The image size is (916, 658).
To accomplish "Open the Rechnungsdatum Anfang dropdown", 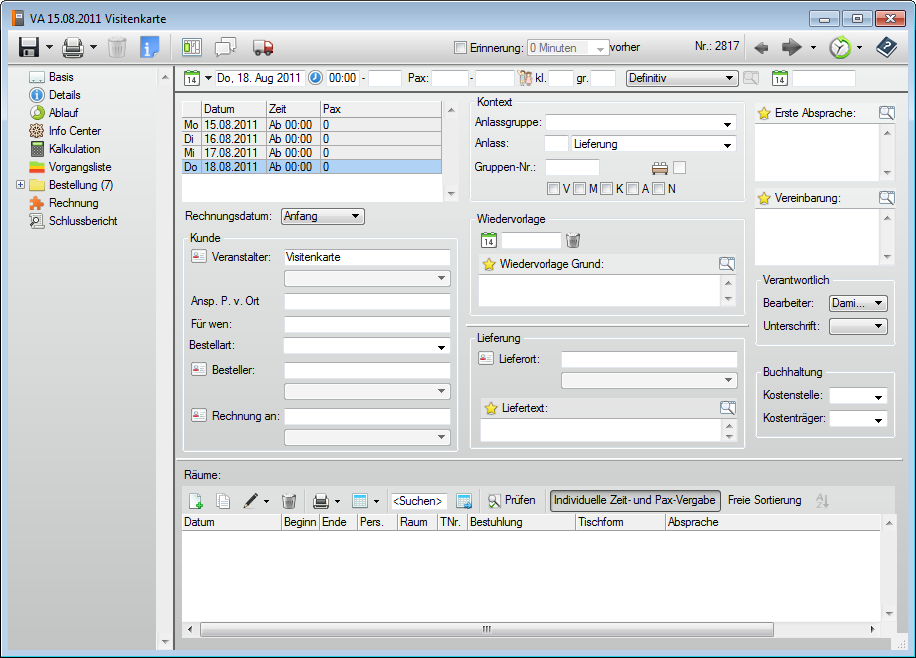I will pos(323,216).
